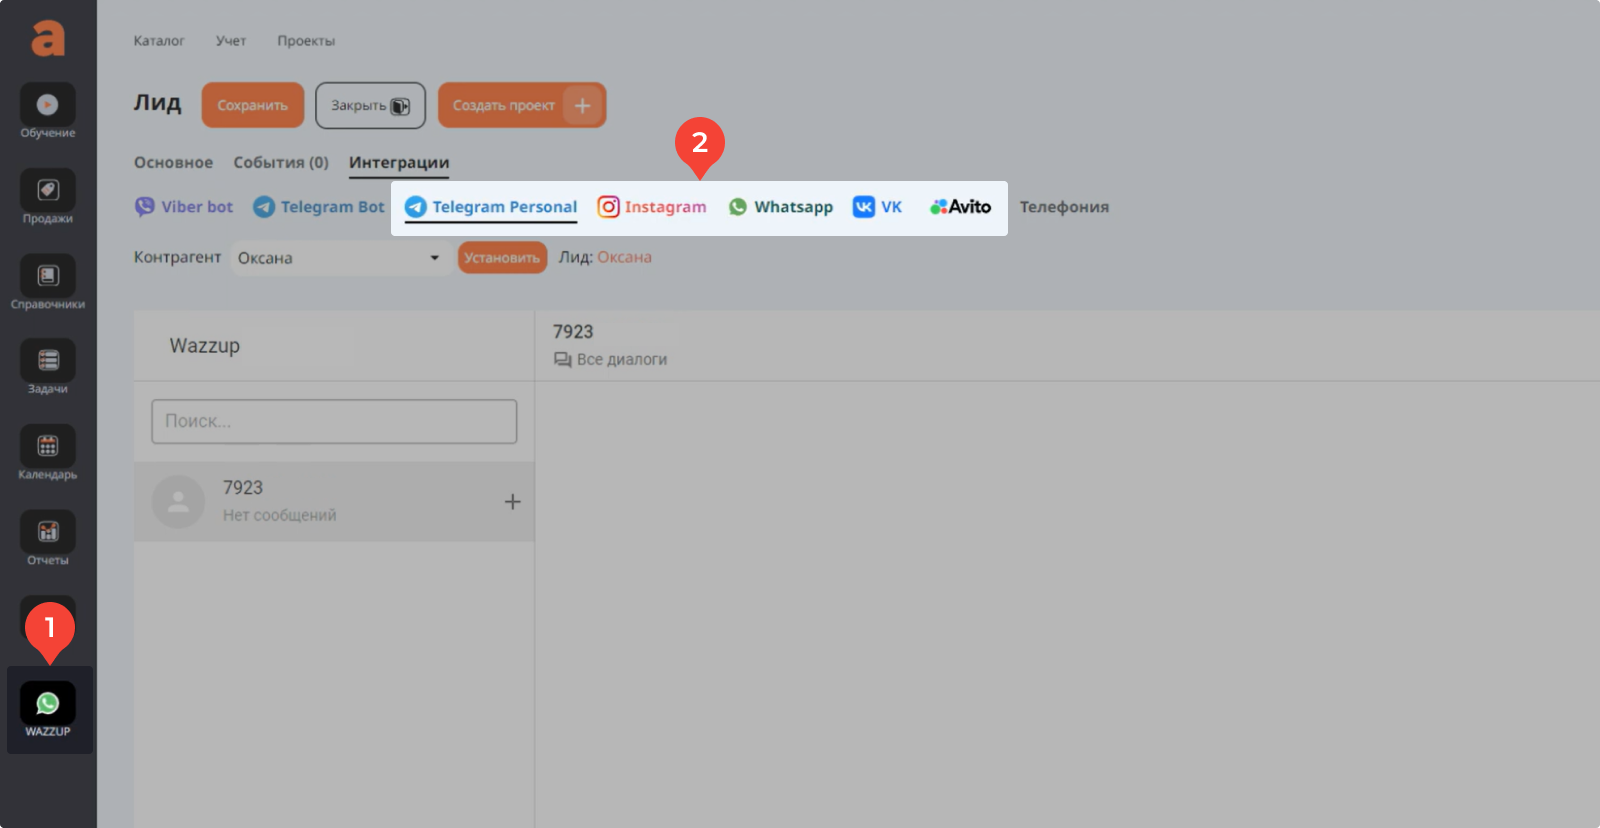Image resolution: width=1600 pixels, height=828 pixels.
Task: Click the plus on Создать проект button
Action: tap(582, 105)
